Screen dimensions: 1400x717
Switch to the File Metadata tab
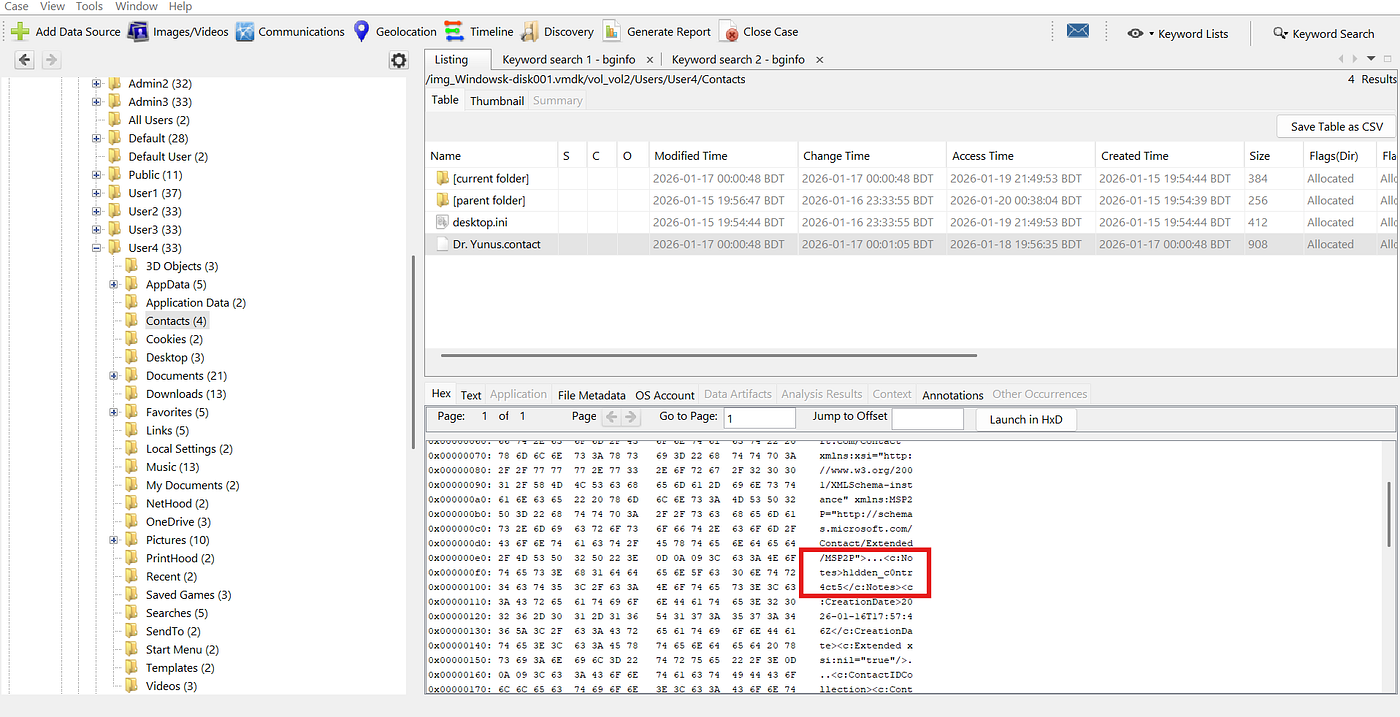point(591,395)
